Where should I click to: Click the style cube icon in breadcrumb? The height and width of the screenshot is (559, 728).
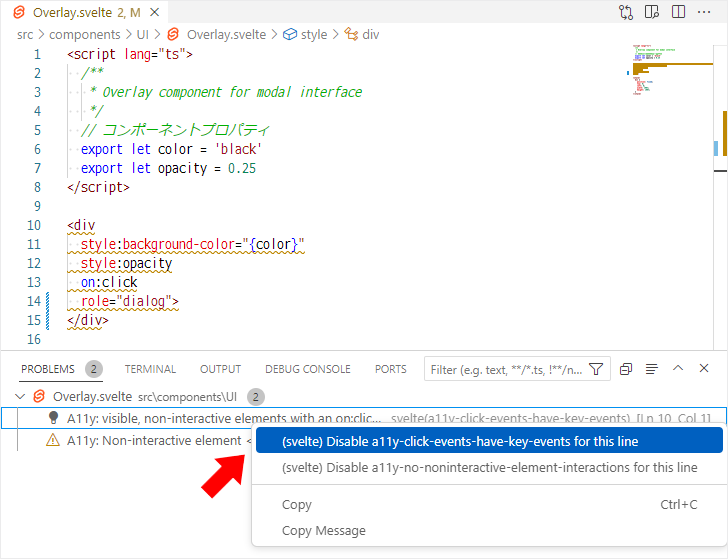[x=290, y=35]
